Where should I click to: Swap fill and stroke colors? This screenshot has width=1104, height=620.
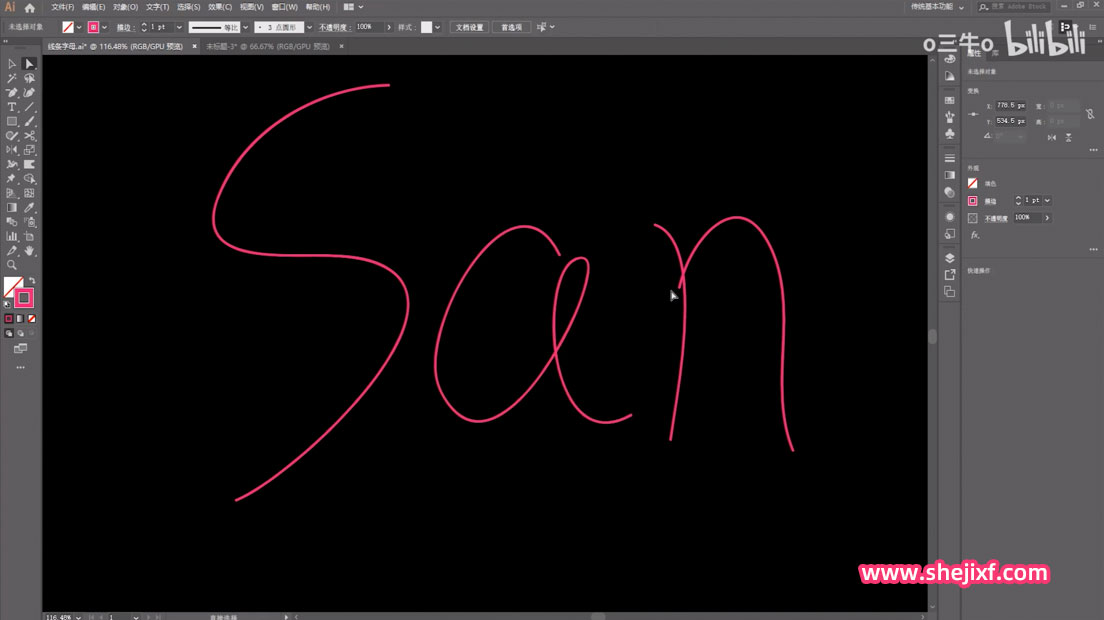pos(32,281)
